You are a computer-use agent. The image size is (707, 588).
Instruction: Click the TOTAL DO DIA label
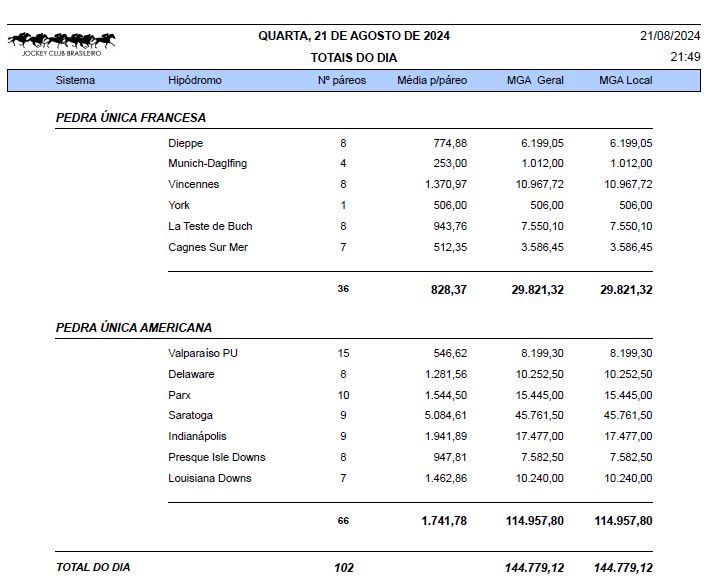point(93,567)
